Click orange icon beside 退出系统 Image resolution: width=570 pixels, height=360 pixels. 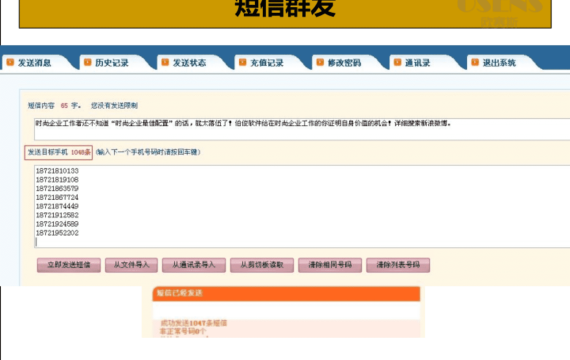pyautogui.click(x=475, y=63)
